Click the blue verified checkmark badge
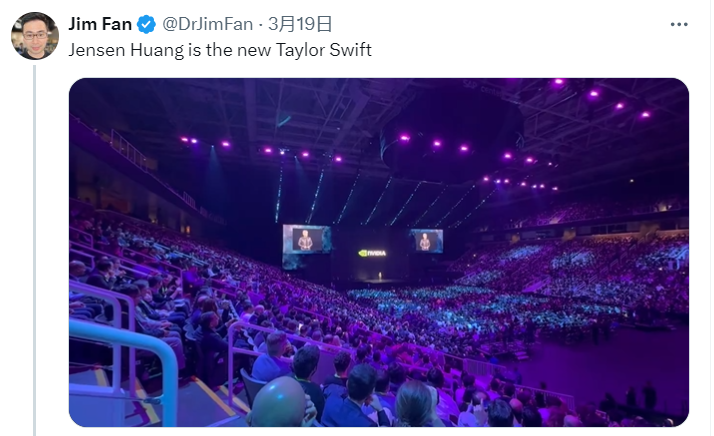The width and height of the screenshot is (714, 436). pos(147,24)
